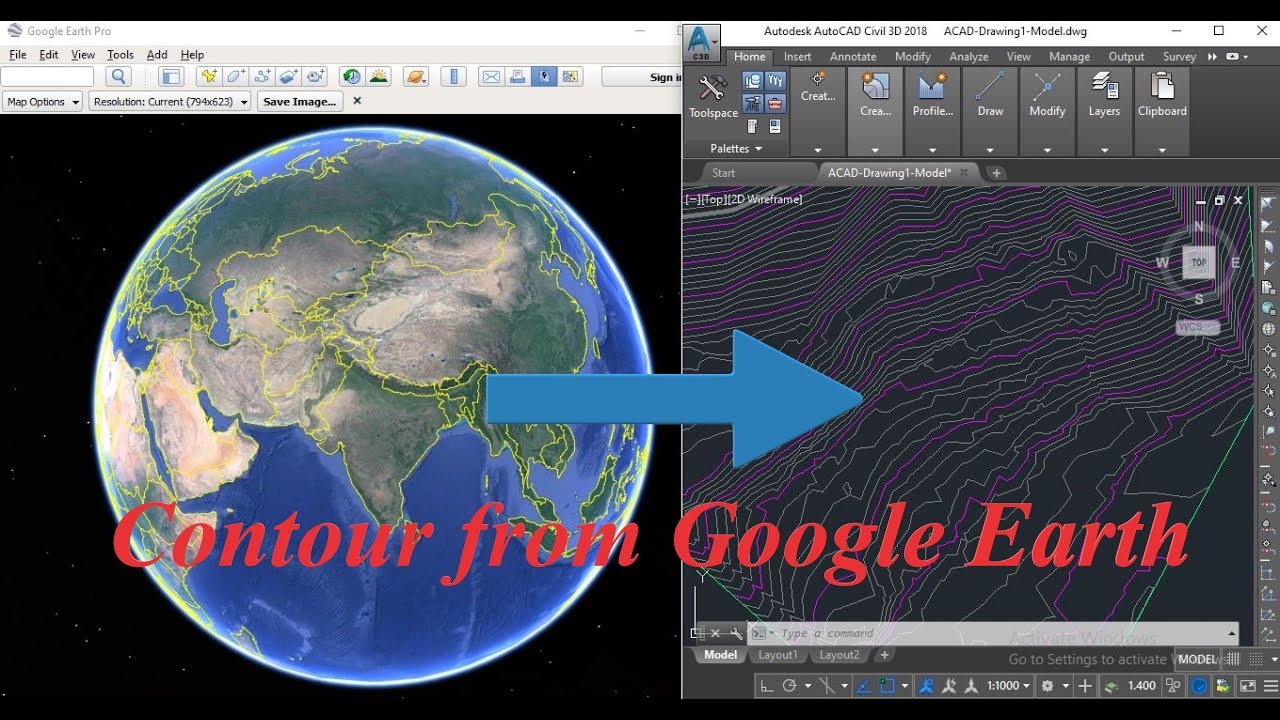The width and height of the screenshot is (1280, 720).
Task: Add a new layout tab
Action: coord(884,655)
